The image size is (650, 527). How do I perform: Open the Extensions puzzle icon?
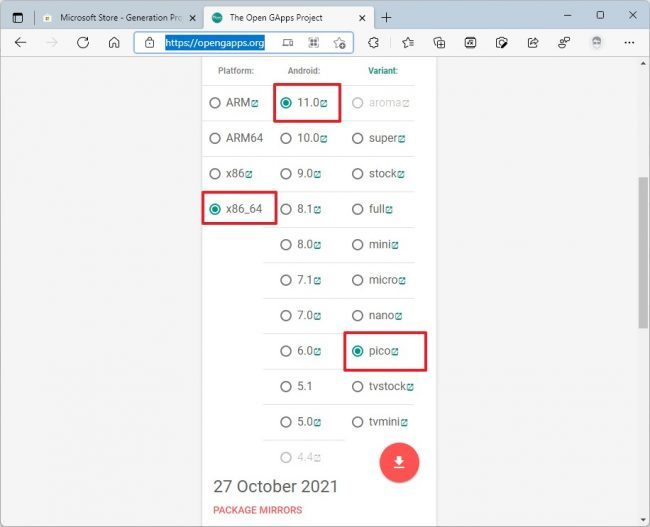[x=374, y=42]
